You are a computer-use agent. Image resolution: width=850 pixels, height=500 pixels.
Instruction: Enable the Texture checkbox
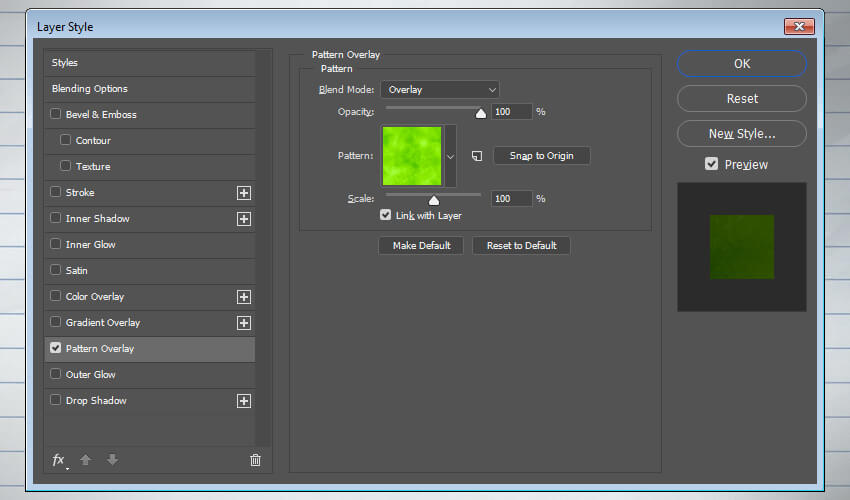coord(66,166)
